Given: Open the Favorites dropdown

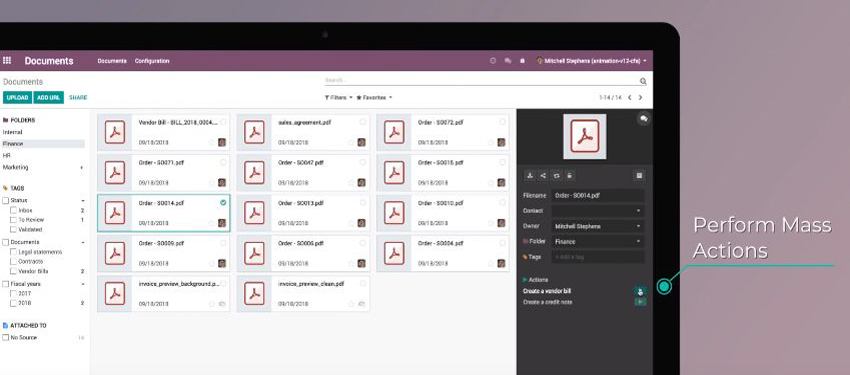Looking at the screenshot, I should coord(374,98).
